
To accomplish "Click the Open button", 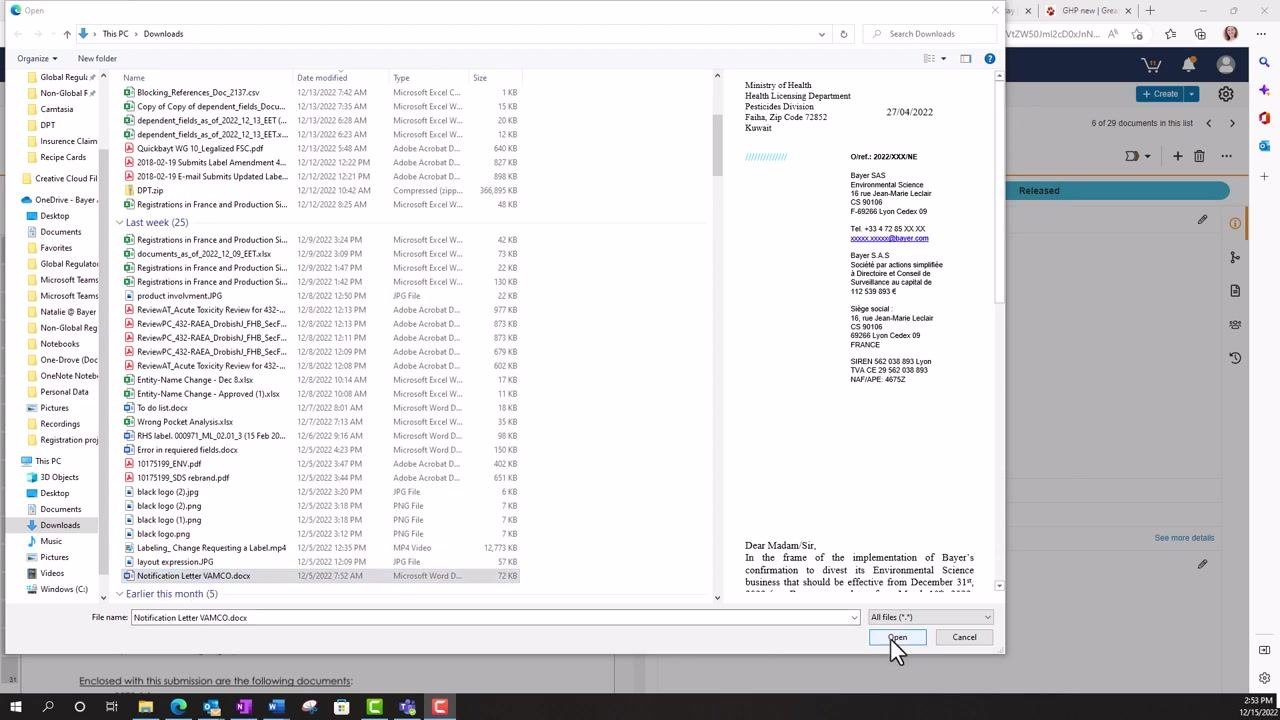I will [897, 638].
